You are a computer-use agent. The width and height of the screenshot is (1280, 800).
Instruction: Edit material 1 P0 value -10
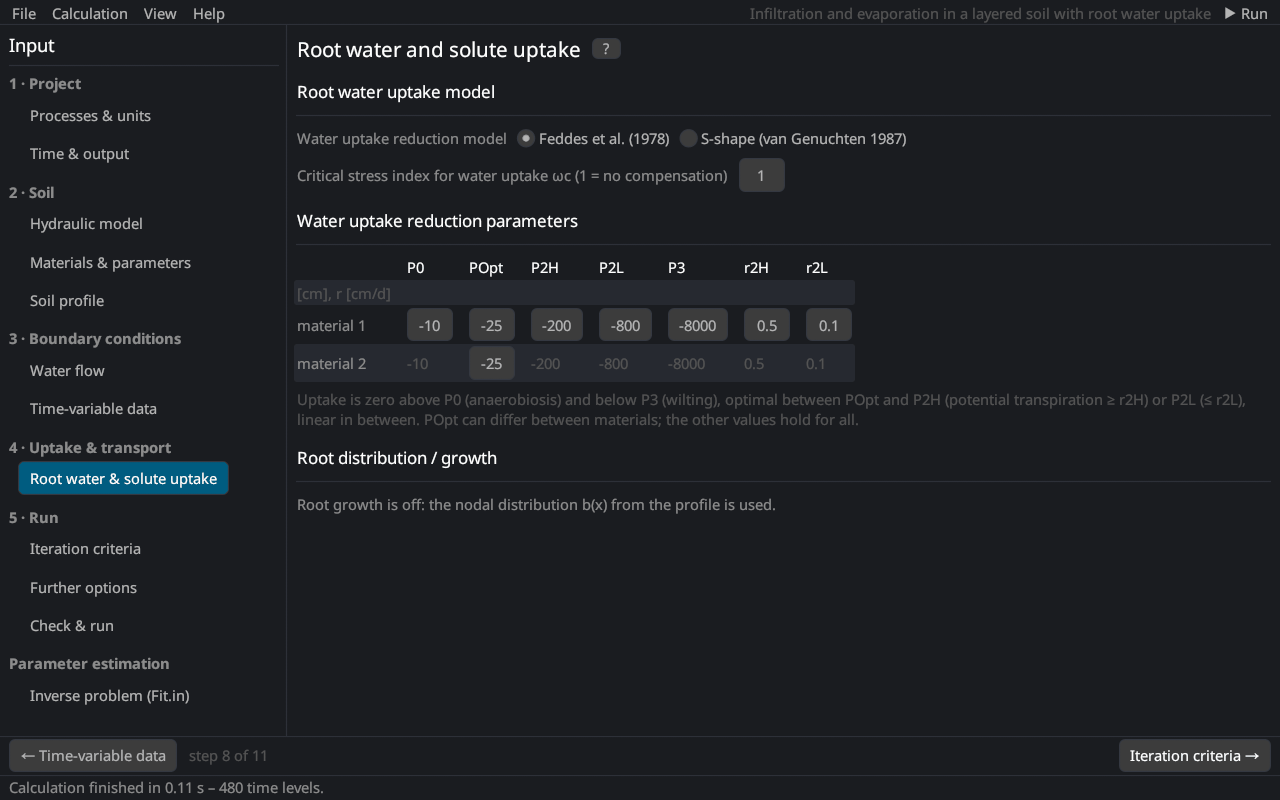pyautogui.click(x=430, y=326)
